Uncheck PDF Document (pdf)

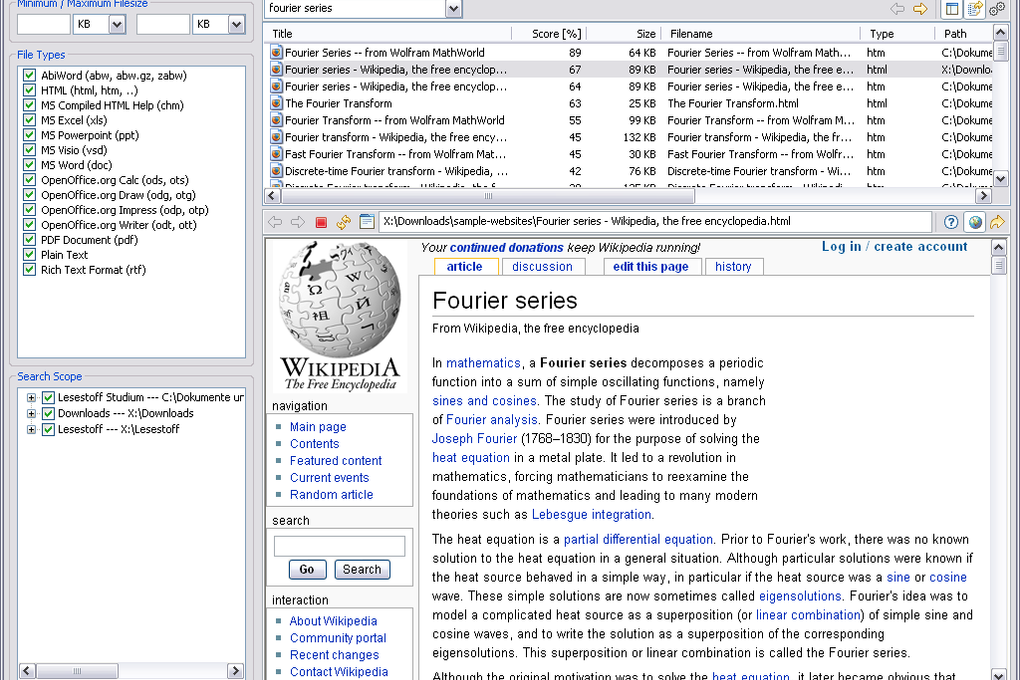29,240
